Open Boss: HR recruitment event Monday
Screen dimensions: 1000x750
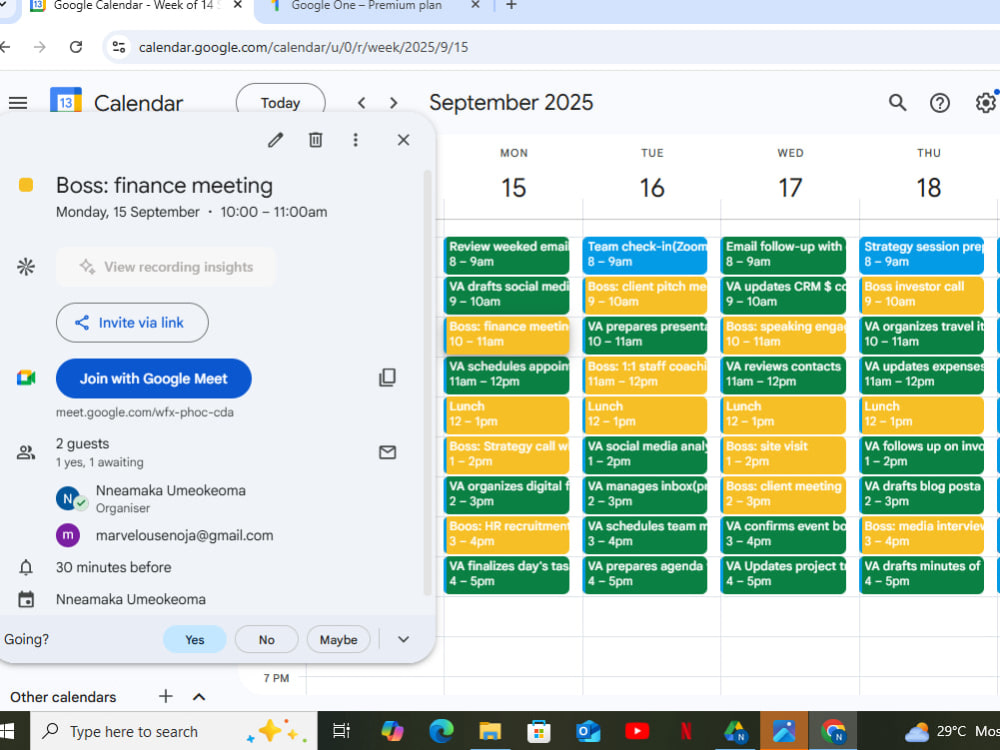pyautogui.click(x=506, y=534)
